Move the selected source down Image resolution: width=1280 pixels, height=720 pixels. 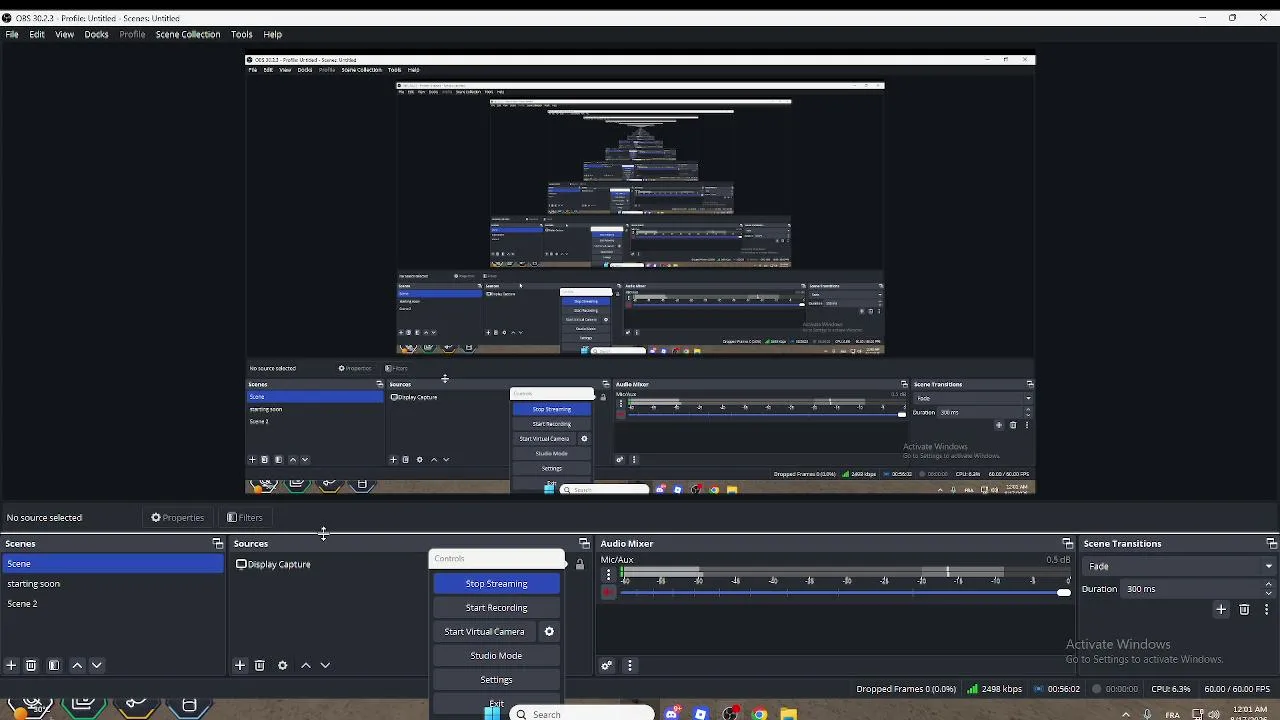point(326,666)
